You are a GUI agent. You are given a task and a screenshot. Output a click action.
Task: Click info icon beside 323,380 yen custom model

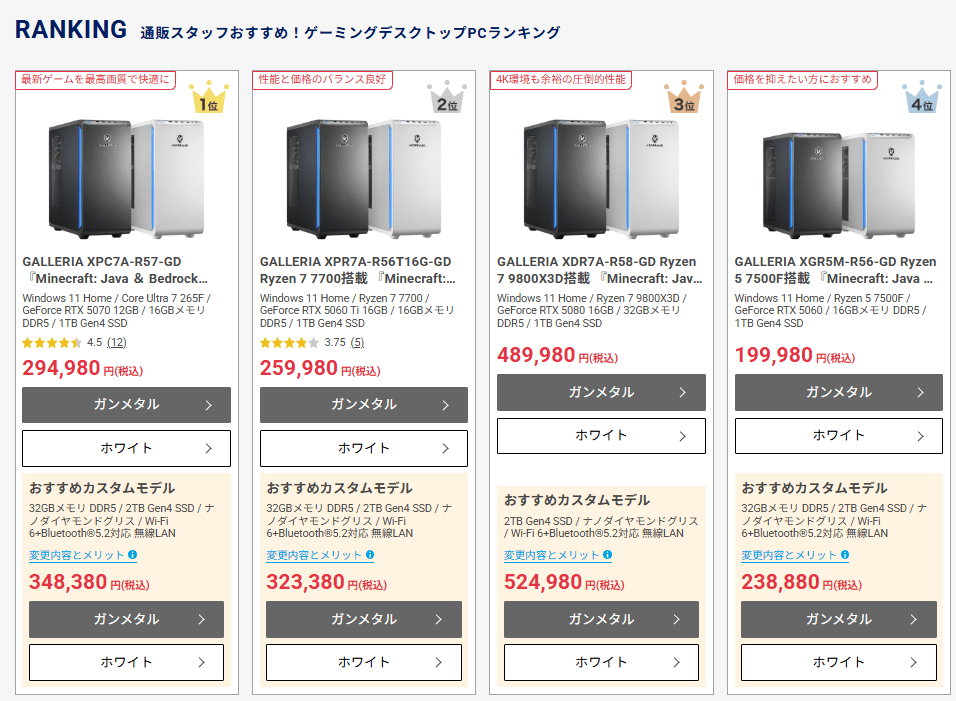point(370,555)
